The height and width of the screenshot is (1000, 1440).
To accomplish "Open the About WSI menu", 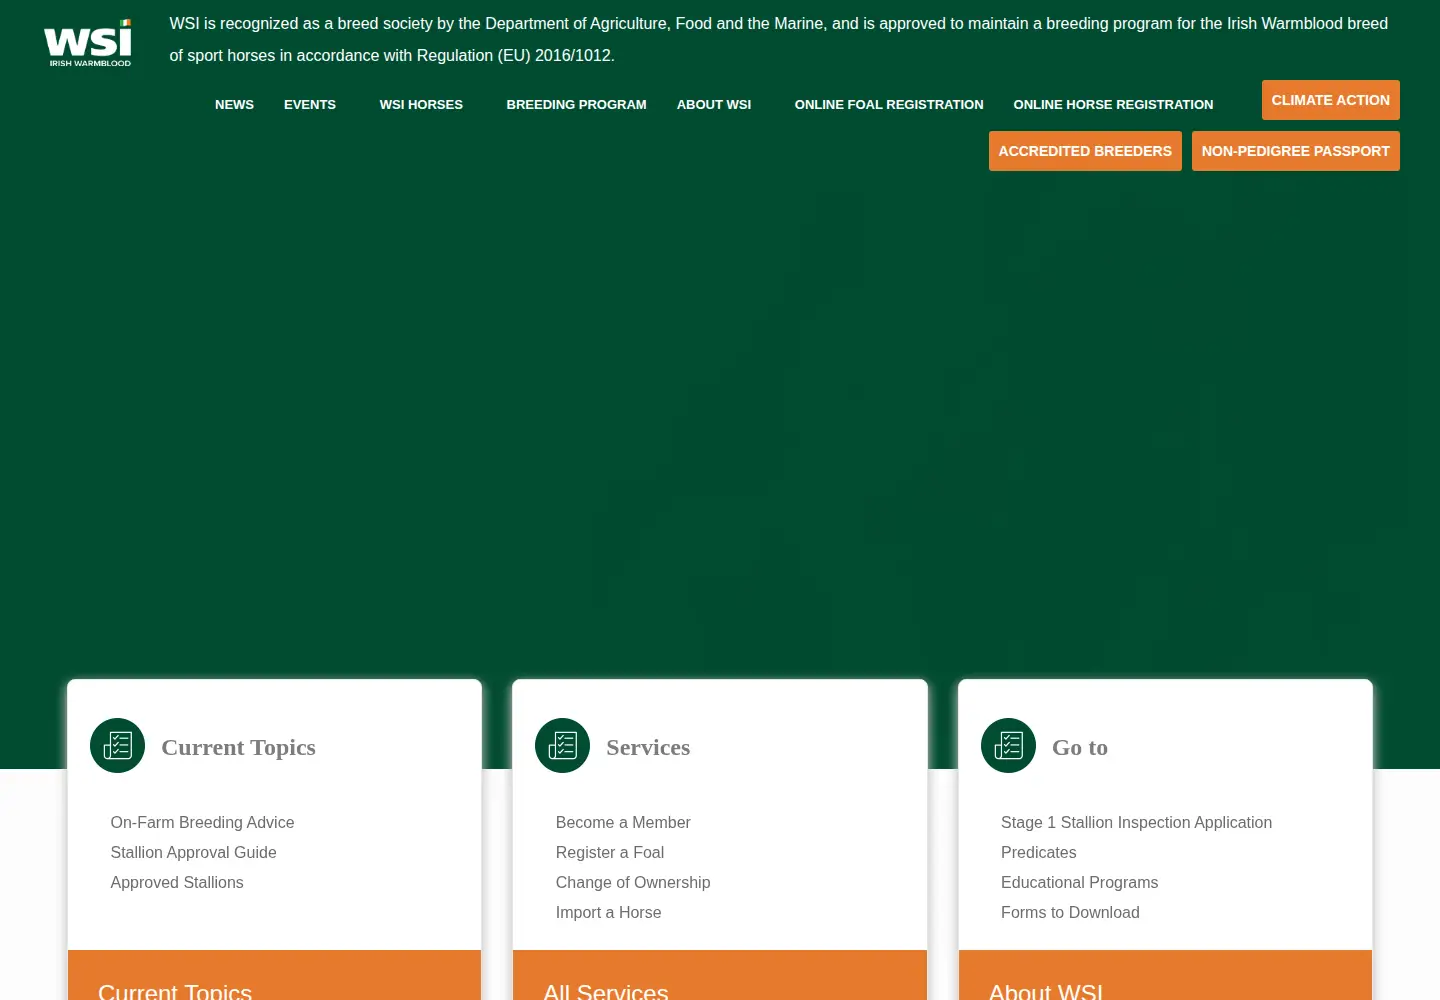I will [x=714, y=105].
